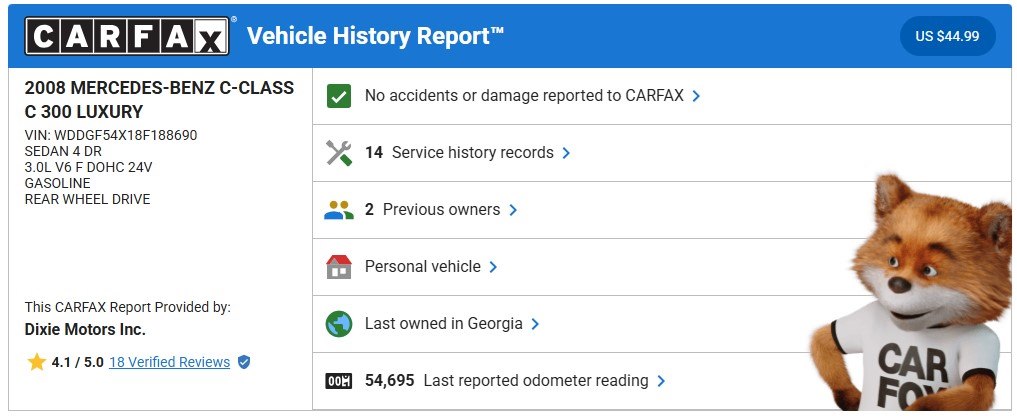Click the blue verified shield badge
Image resolution: width=1017 pixels, height=416 pixels.
244,362
